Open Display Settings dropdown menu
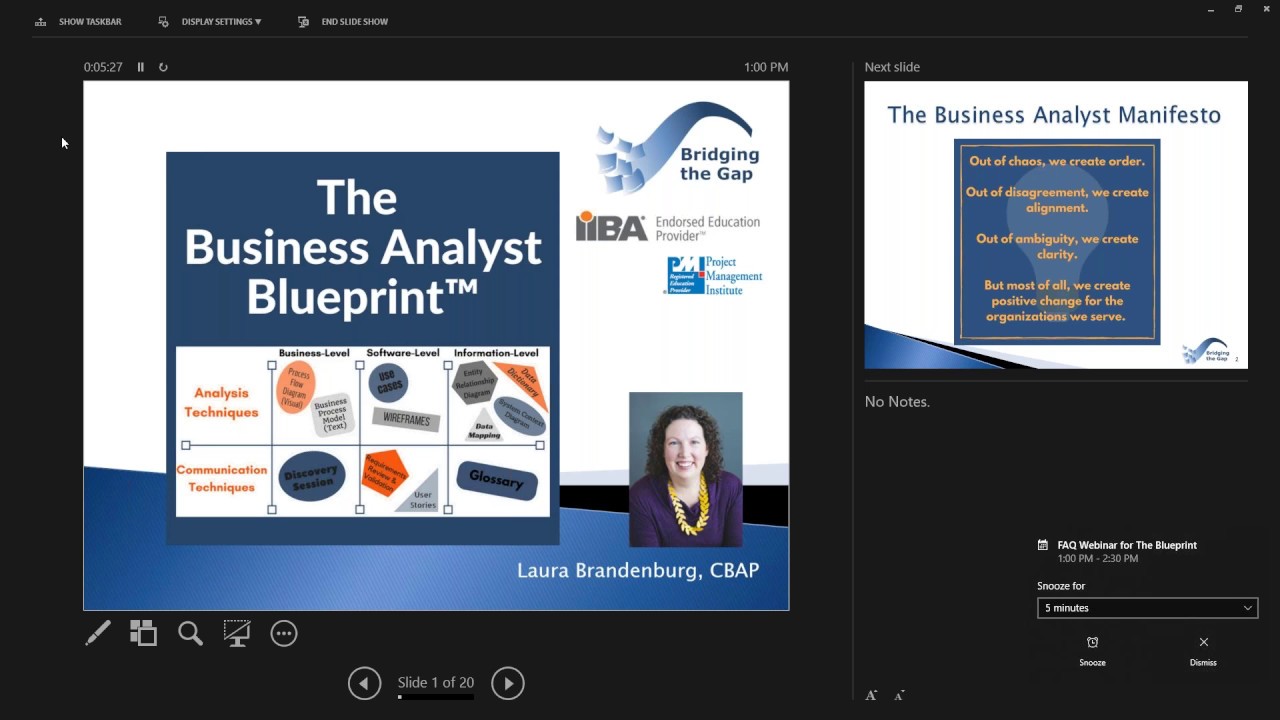 [x=210, y=21]
